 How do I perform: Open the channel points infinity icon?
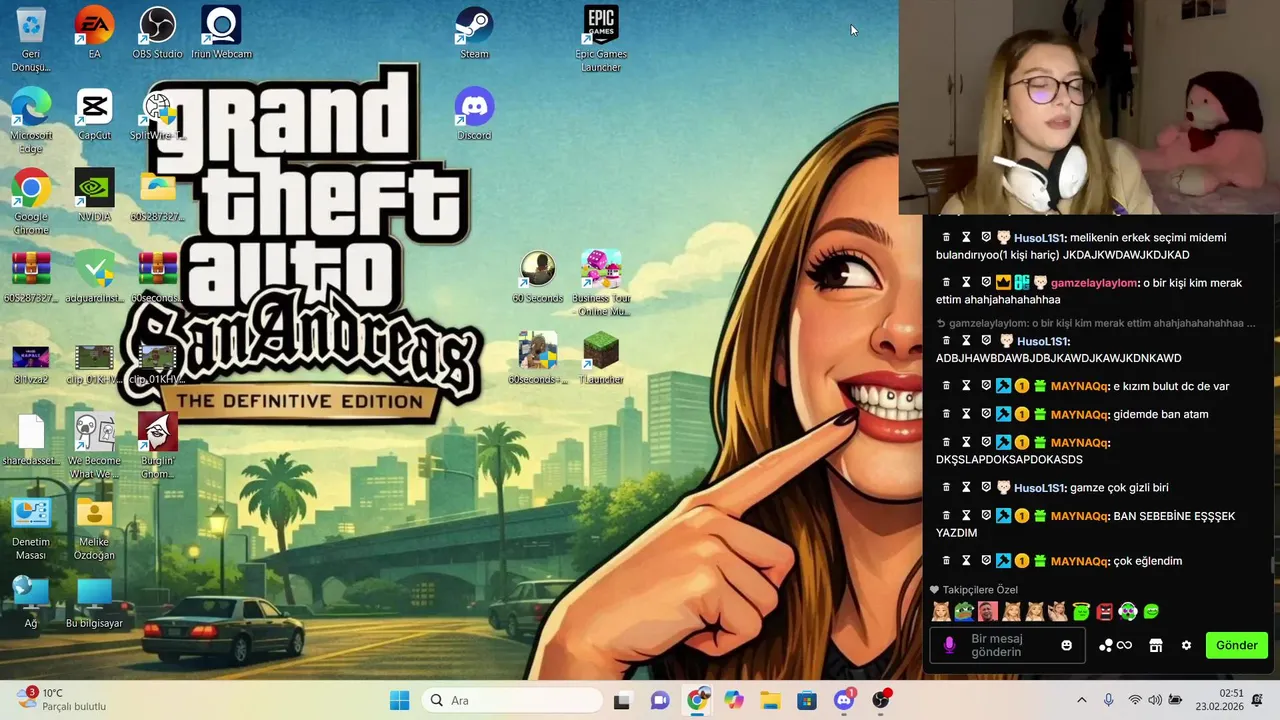1115,645
